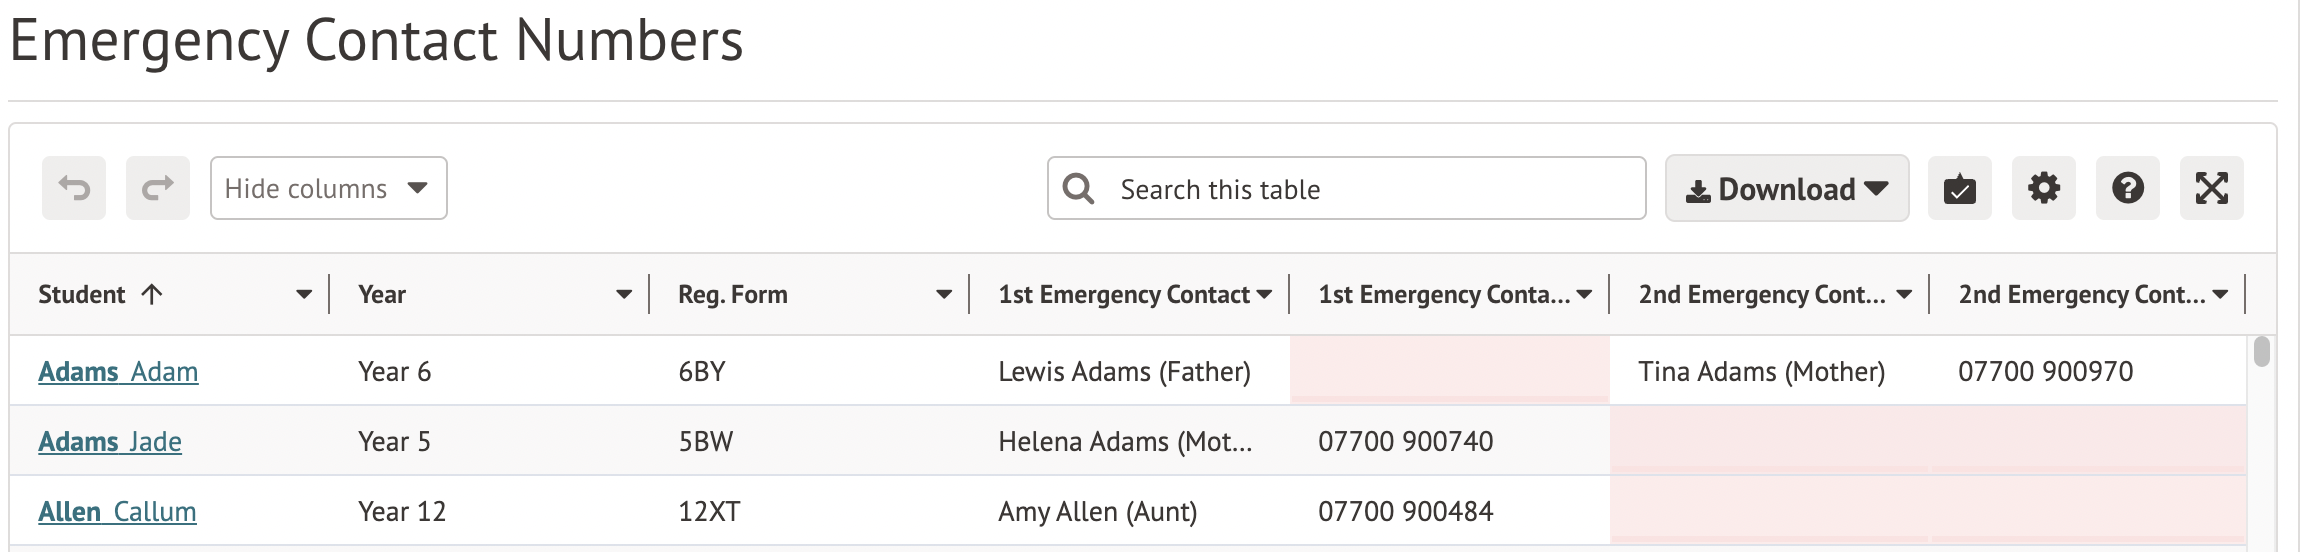This screenshot has width=2300, height=552.
Task: Click the redo arrow icon
Action: click(x=158, y=188)
